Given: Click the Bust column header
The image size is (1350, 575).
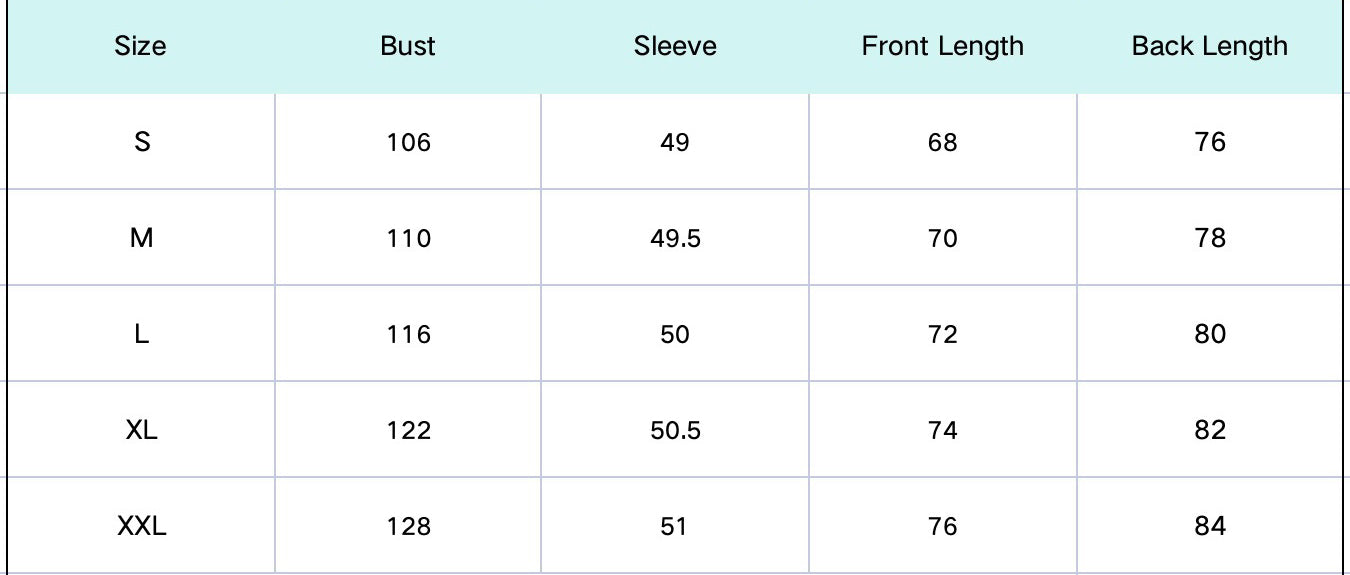Looking at the screenshot, I should coord(408,46).
